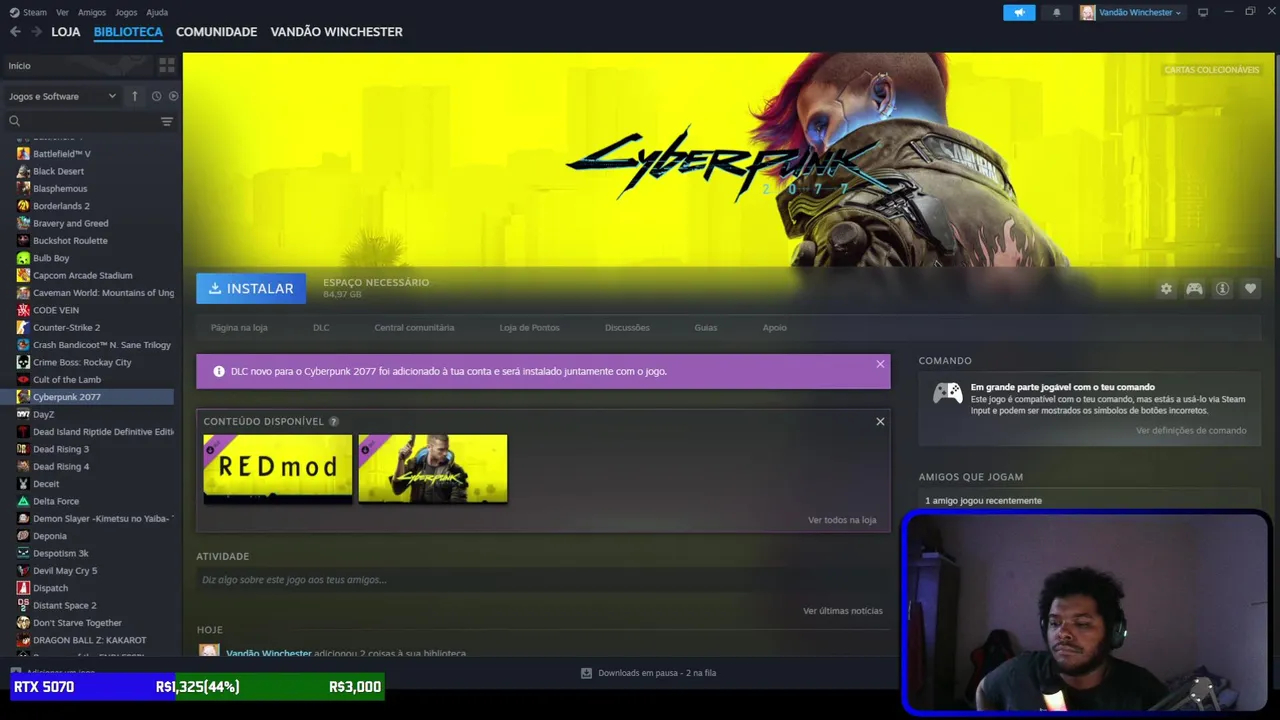
Task: Open the Amigos menu
Action: (x=92, y=13)
